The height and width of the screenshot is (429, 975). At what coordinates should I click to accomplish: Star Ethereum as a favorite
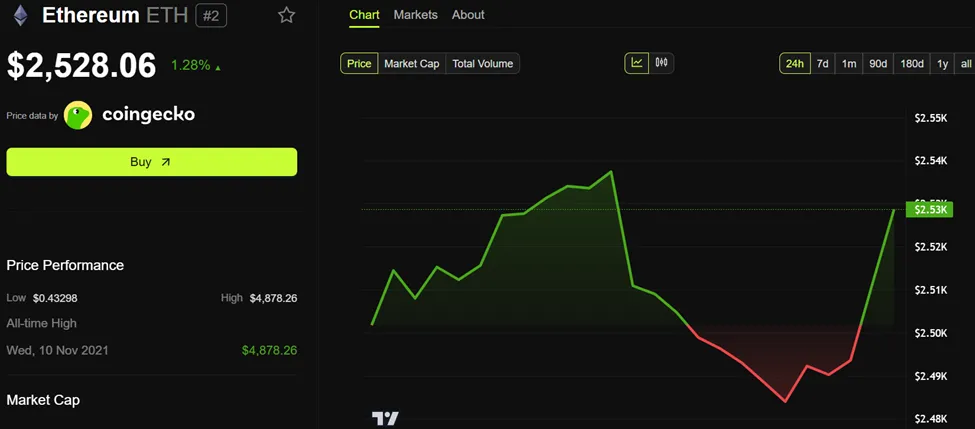[x=287, y=15]
